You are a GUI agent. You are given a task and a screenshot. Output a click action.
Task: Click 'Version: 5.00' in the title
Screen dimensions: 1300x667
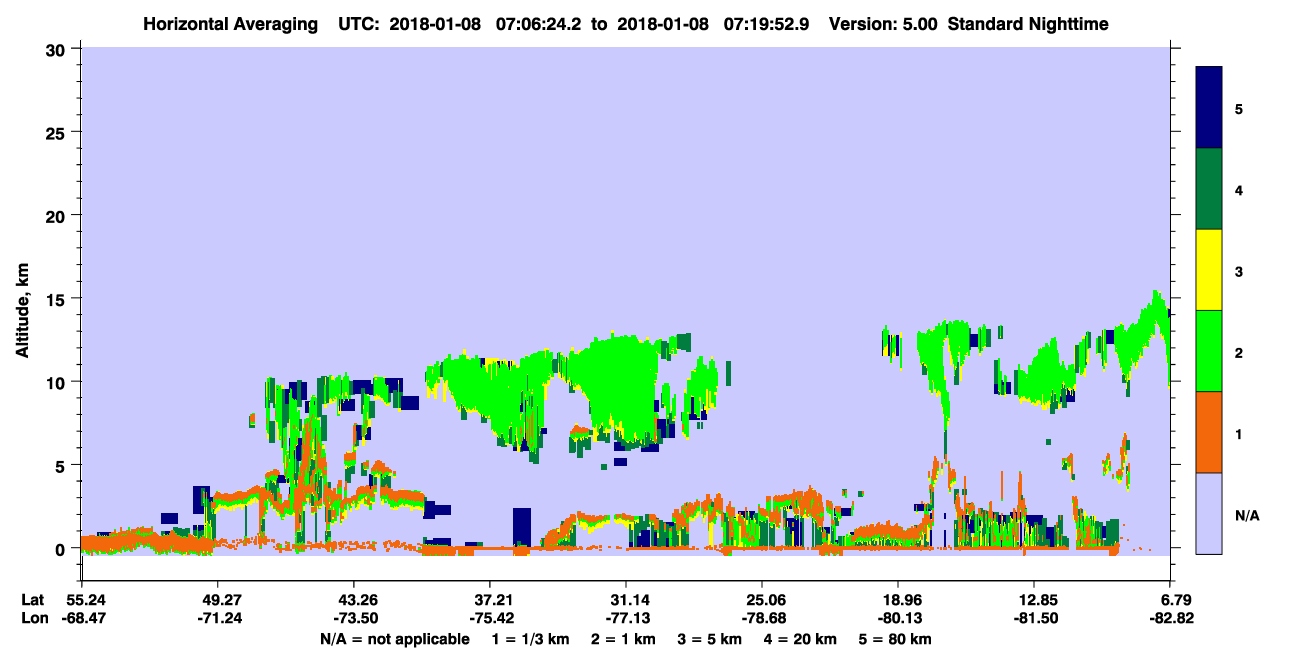point(883,23)
